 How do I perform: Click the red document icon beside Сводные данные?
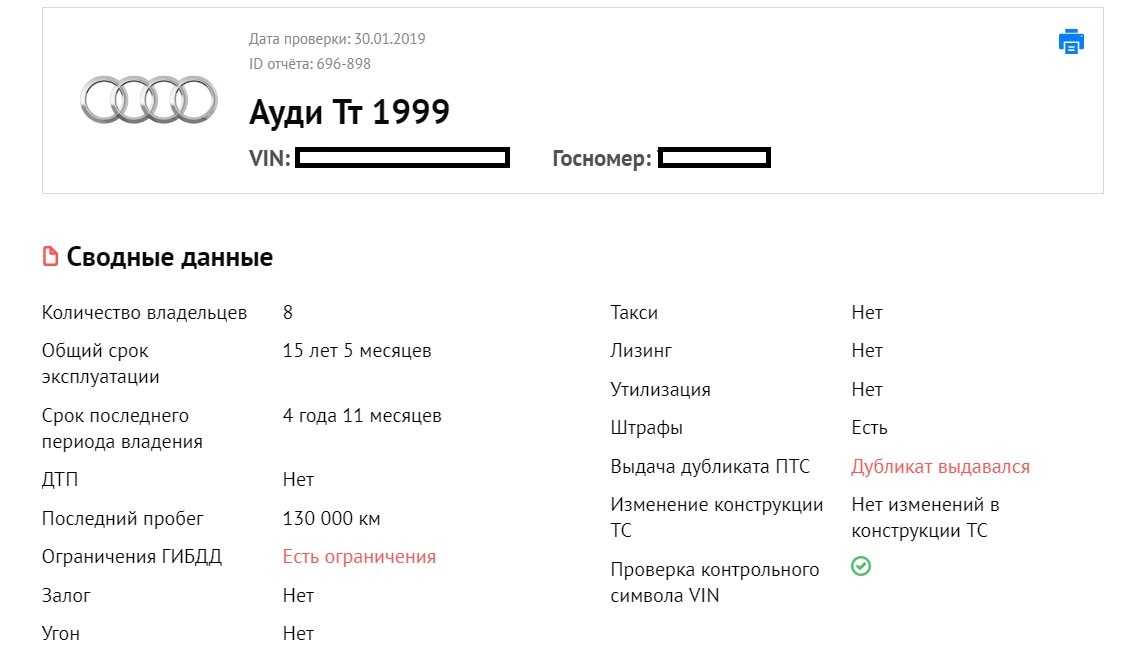[x=50, y=257]
